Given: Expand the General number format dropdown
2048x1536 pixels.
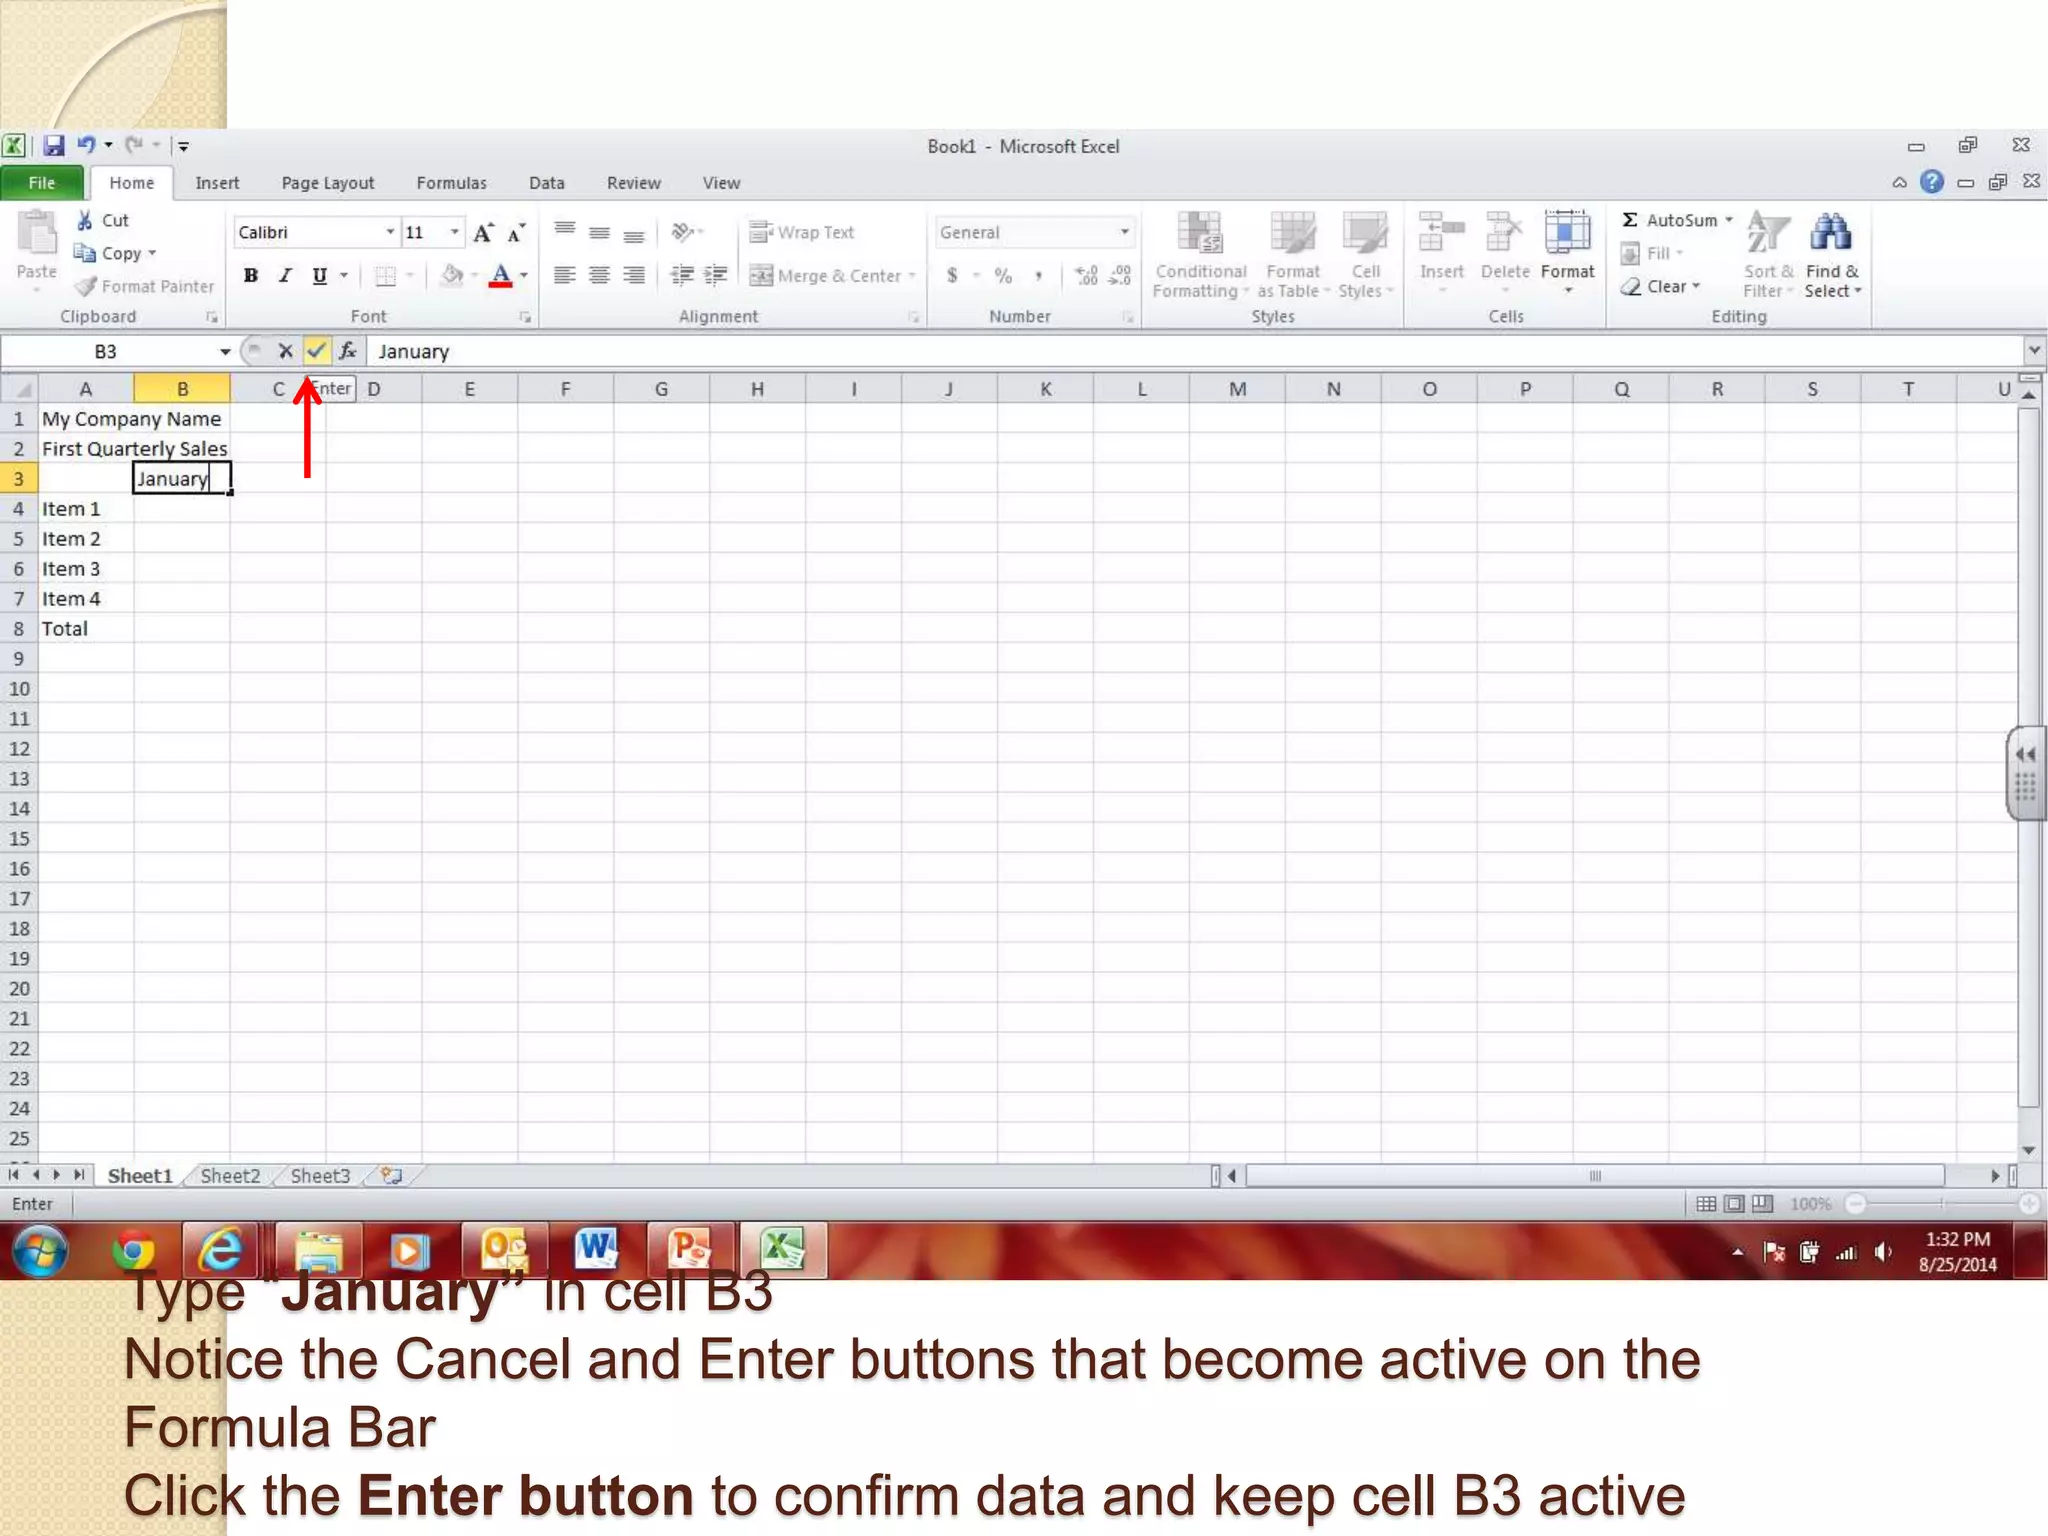Looking at the screenshot, I should click(1125, 232).
